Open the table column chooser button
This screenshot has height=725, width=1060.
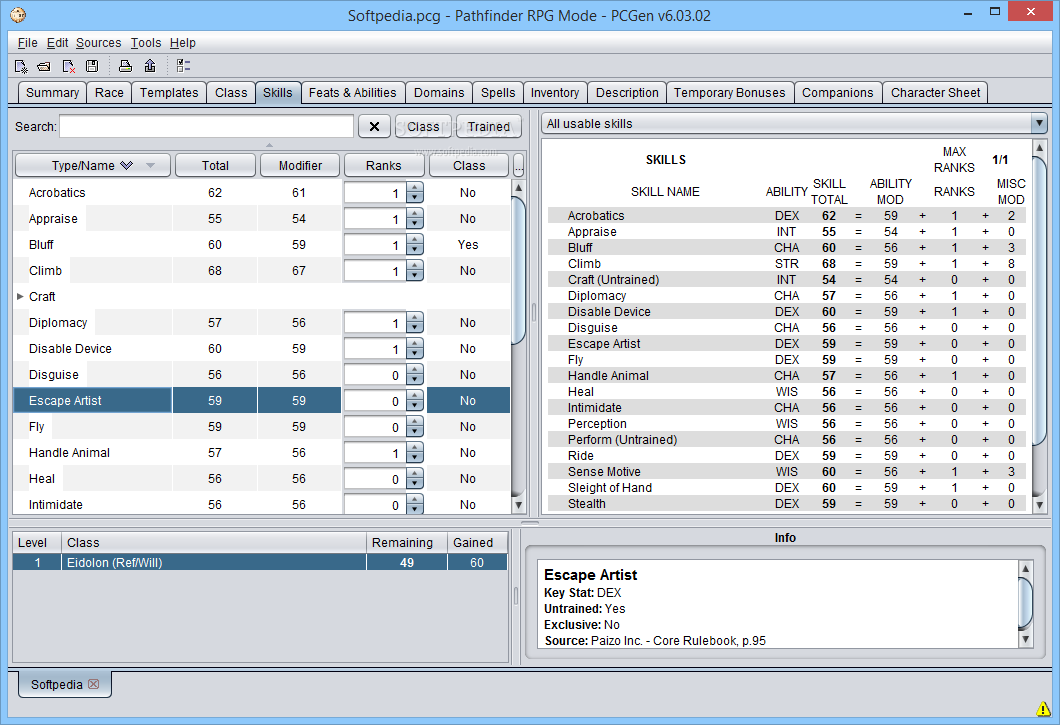pyautogui.click(x=519, y=165)
